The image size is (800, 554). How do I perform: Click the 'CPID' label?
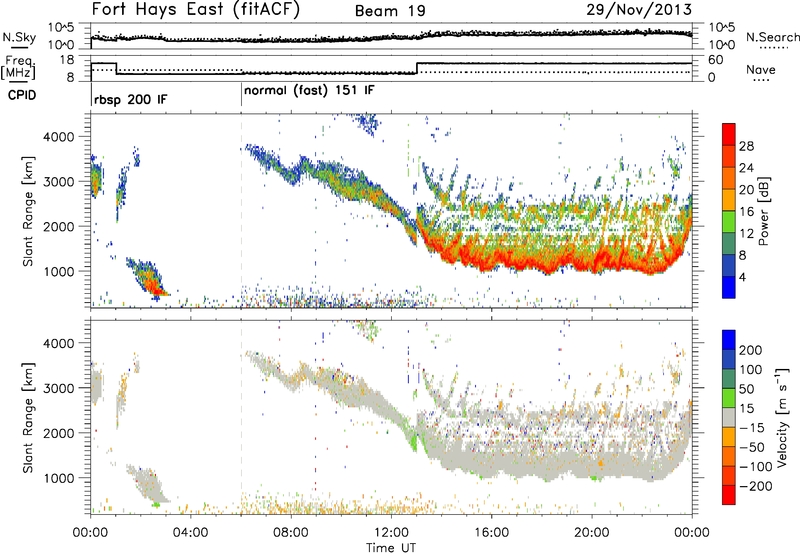[x=22, y=95]
